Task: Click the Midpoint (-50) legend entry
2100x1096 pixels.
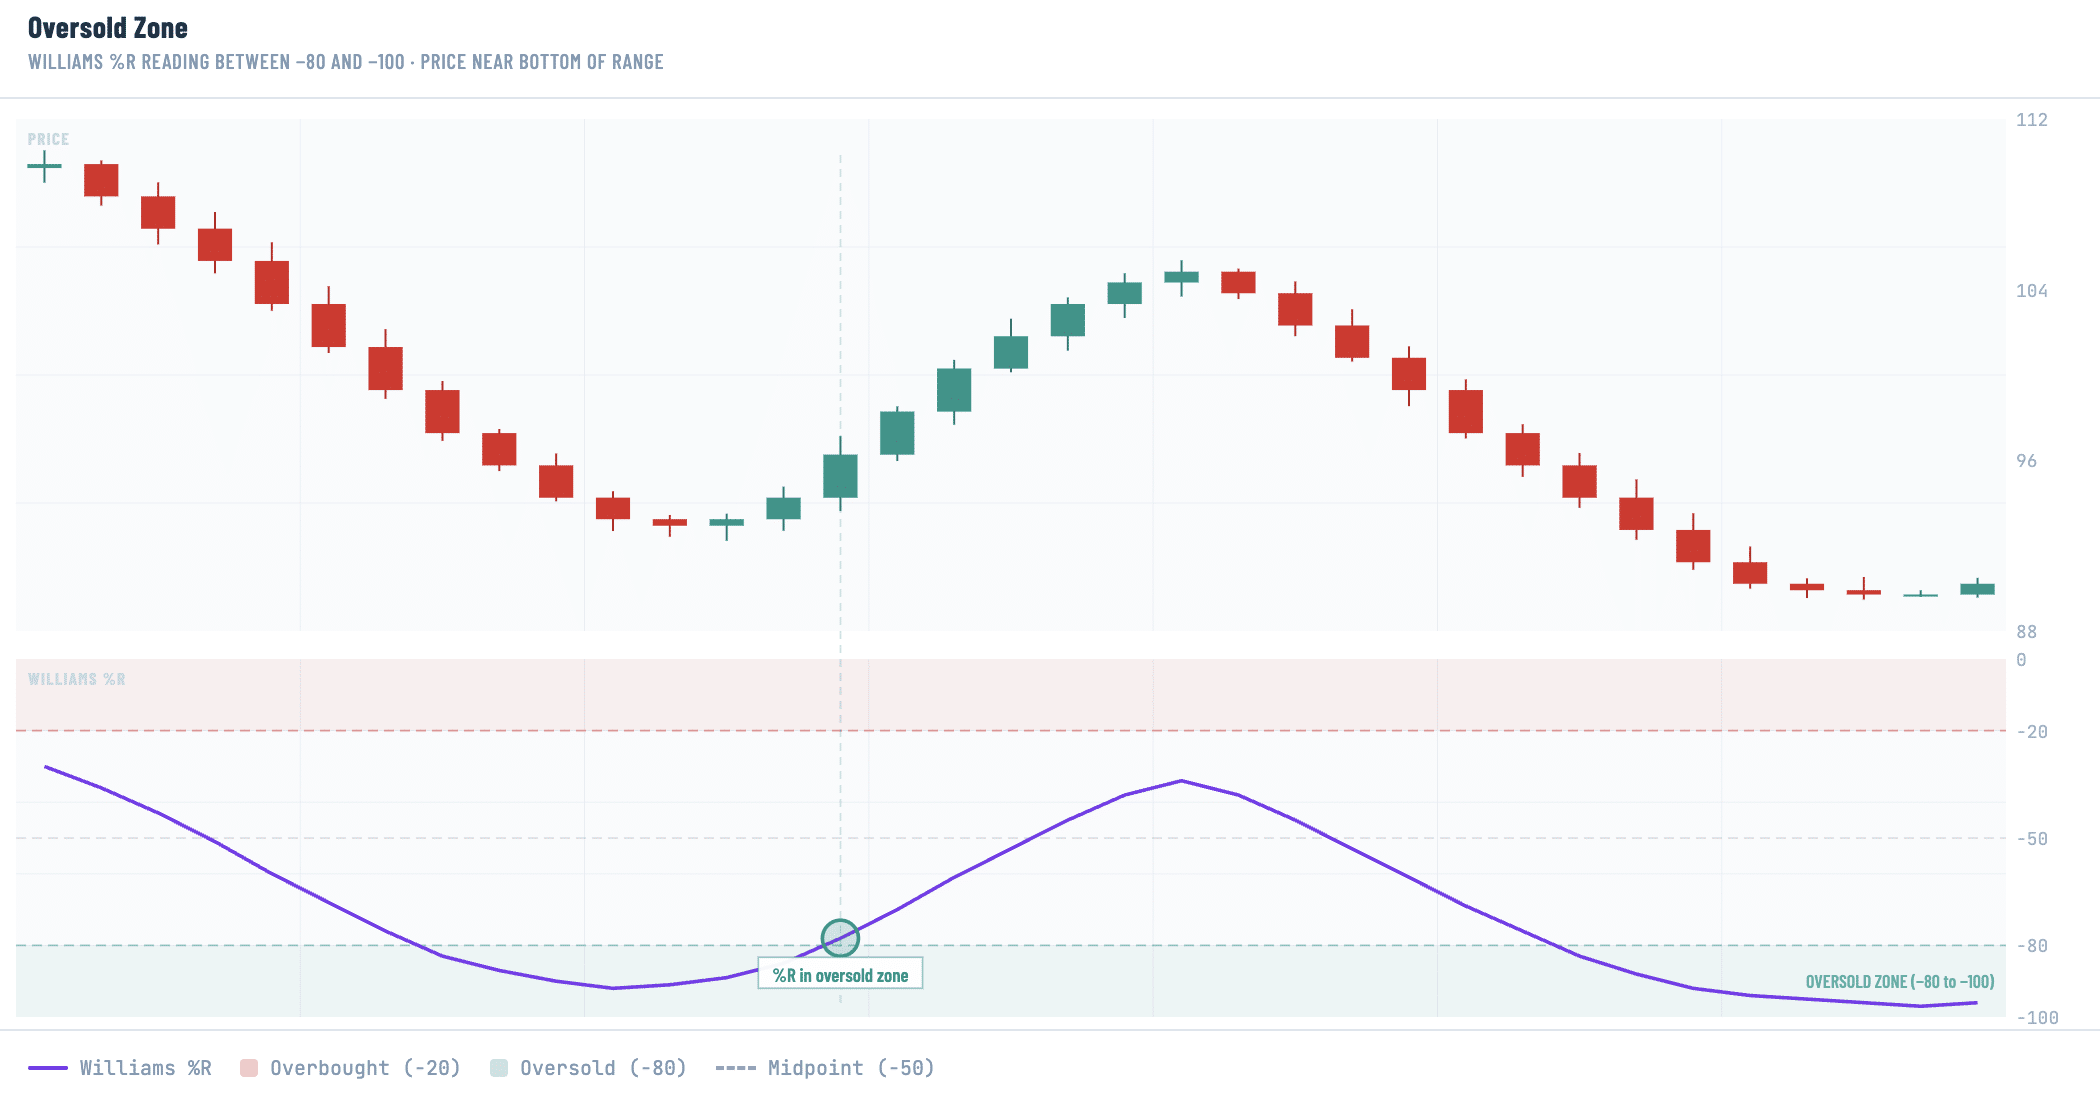Action: (825, 1068)
